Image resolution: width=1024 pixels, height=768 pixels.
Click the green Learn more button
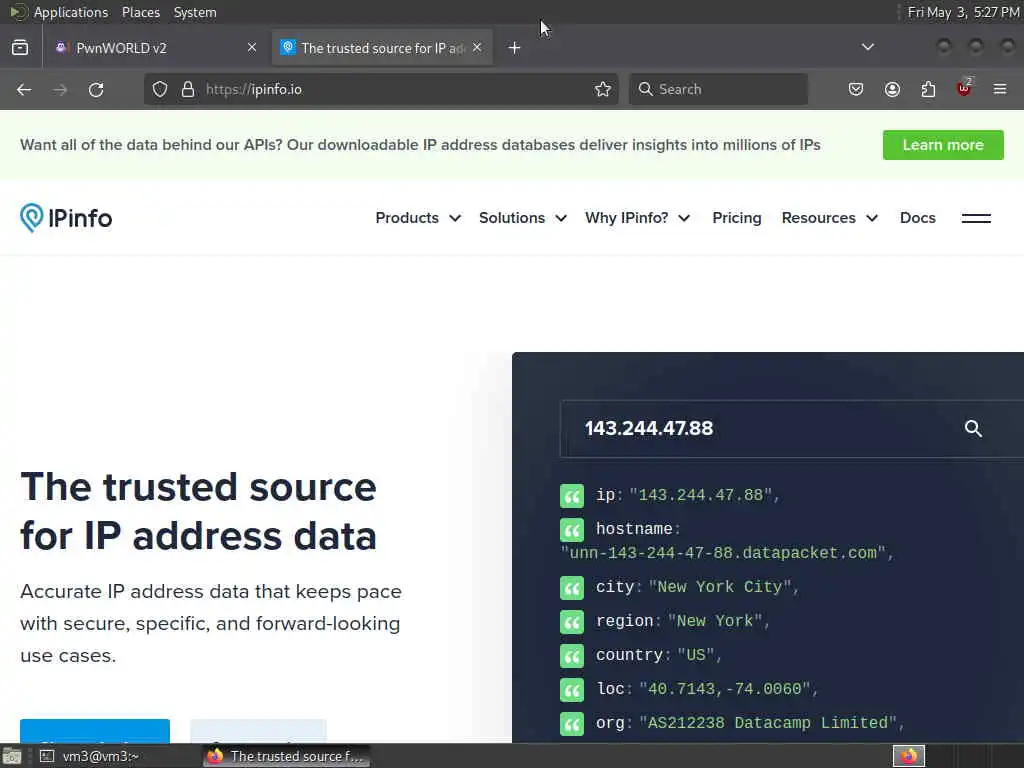click(943, 145)
